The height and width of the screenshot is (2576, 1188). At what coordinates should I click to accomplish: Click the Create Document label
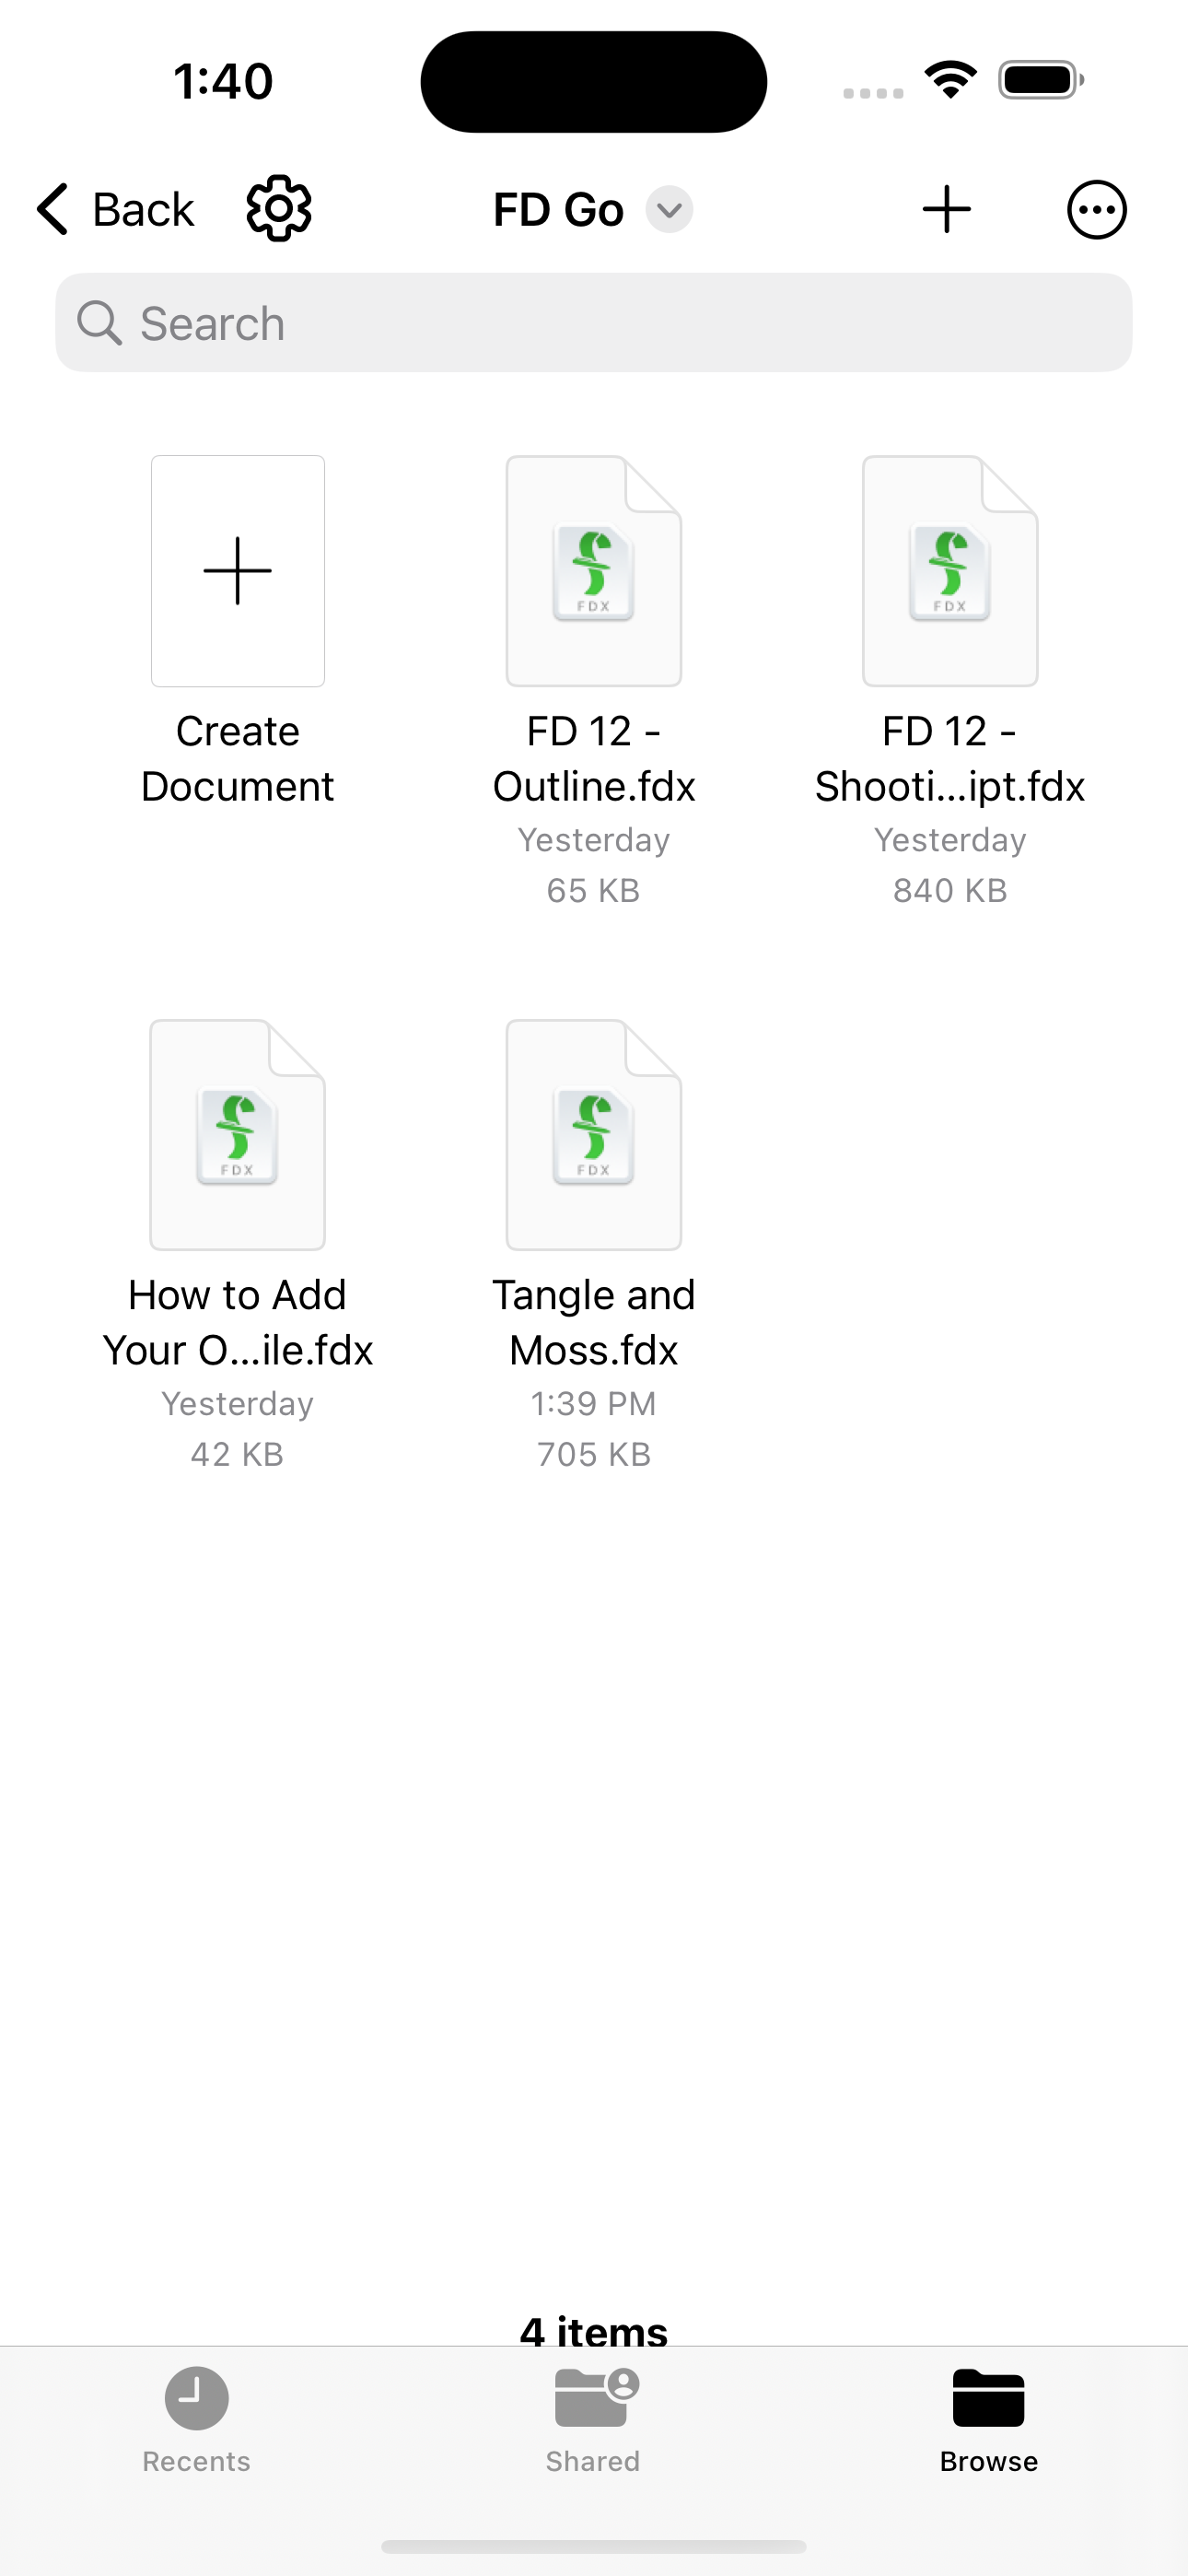pos(238,759)
